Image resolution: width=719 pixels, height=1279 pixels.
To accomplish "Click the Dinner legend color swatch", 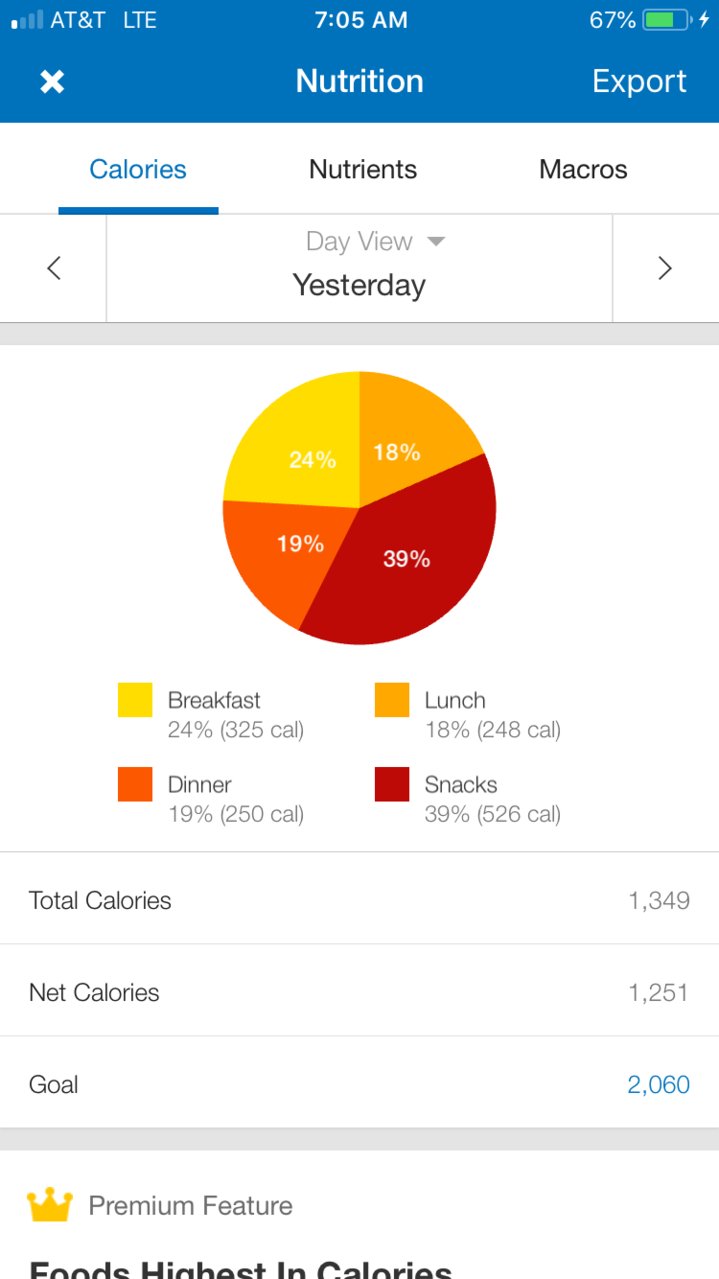I will (x=135, y=784).
